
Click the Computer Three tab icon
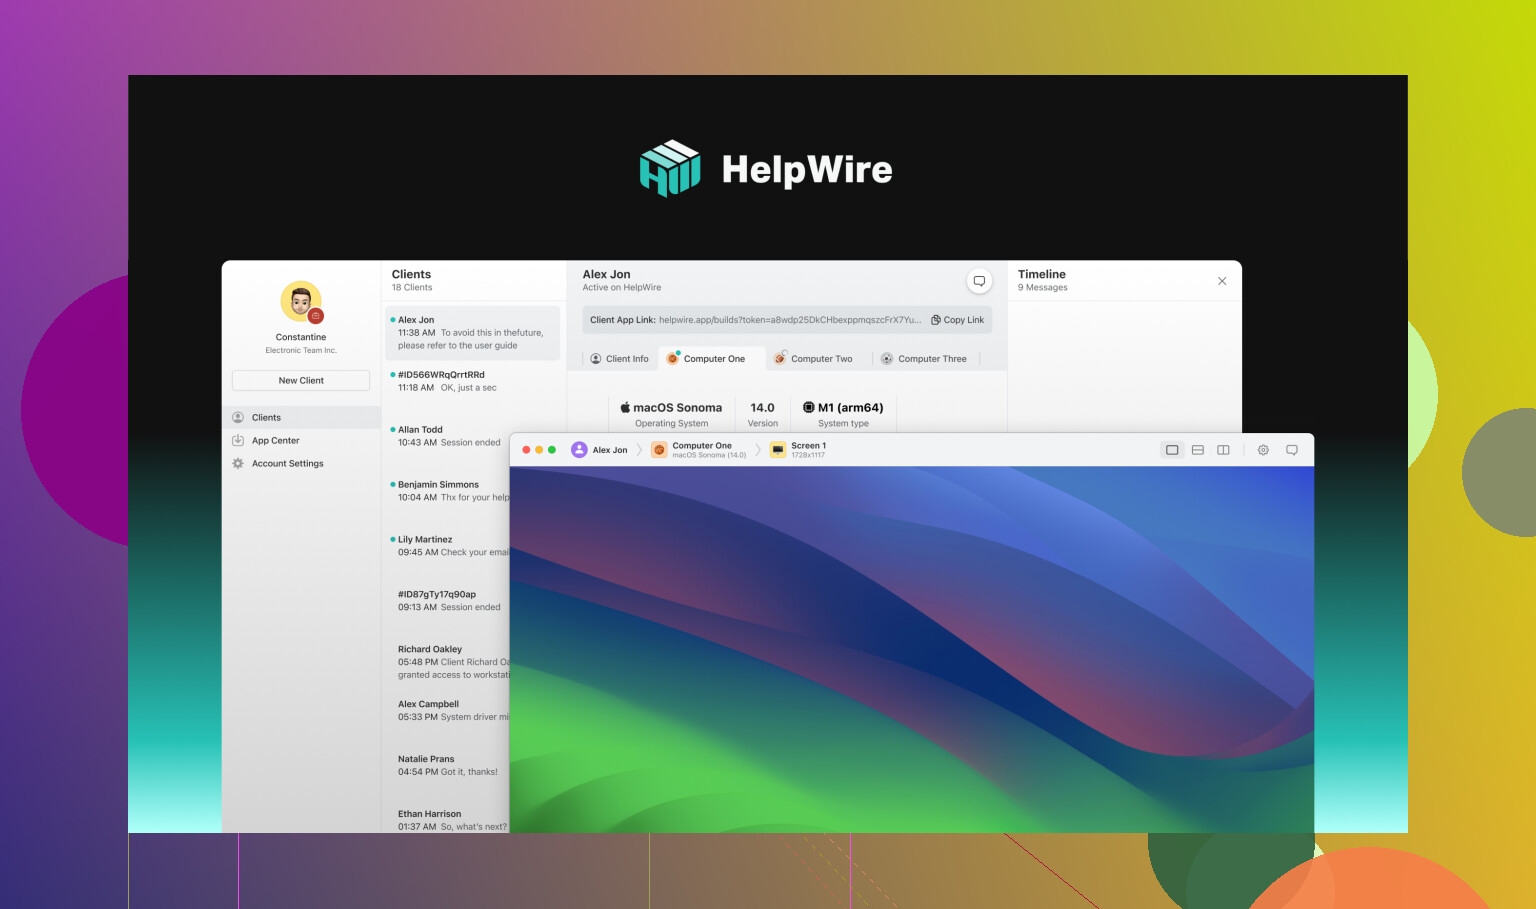coord(887,359)
